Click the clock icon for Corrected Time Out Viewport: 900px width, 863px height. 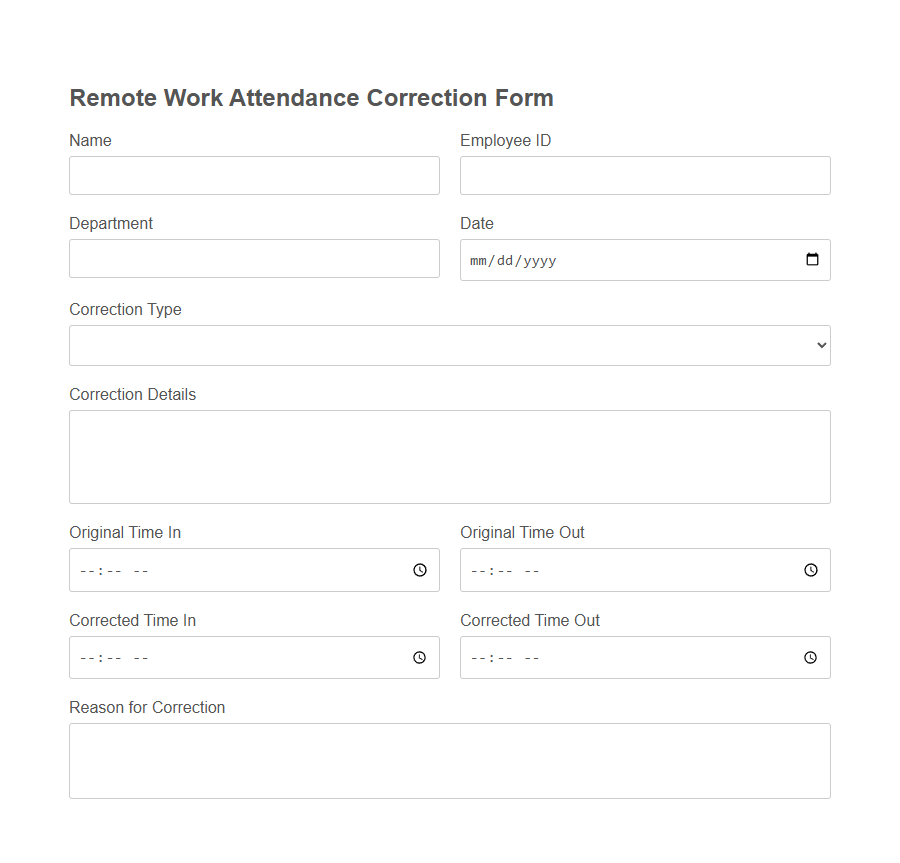tap(810, 657)
